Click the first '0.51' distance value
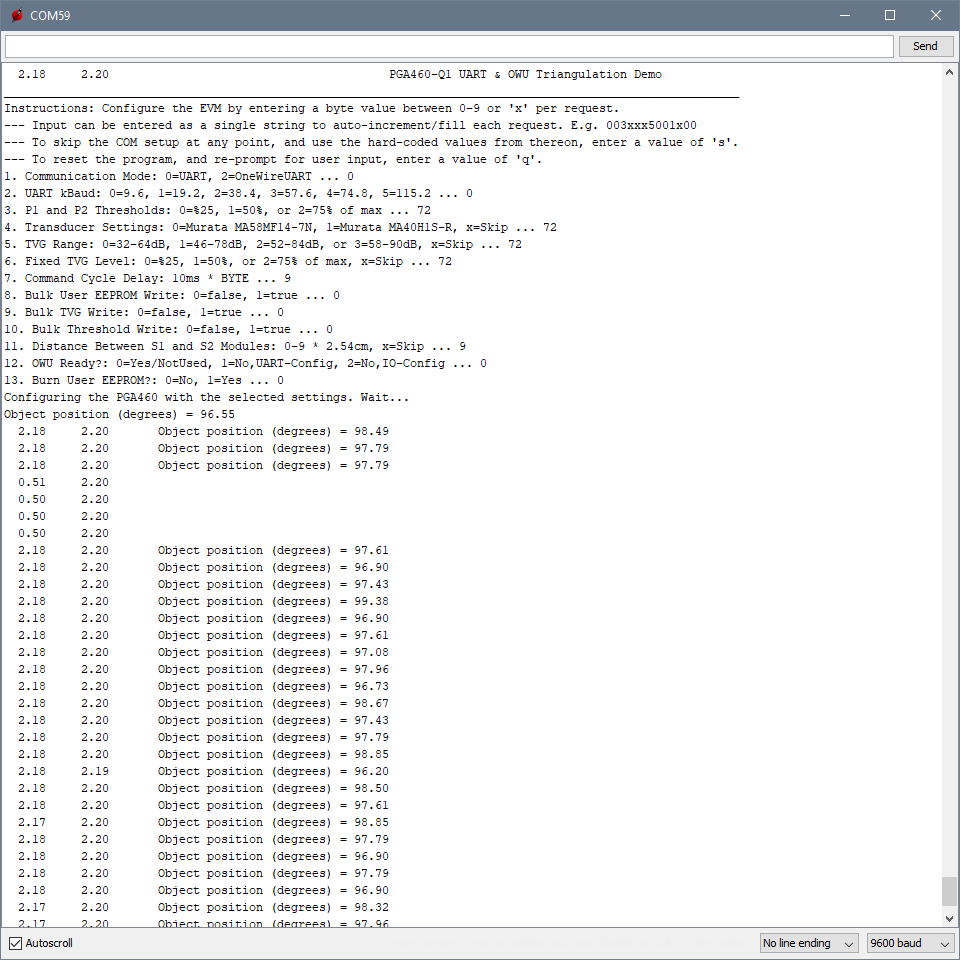This screenshot has width=960, height=960. [32, 482]
